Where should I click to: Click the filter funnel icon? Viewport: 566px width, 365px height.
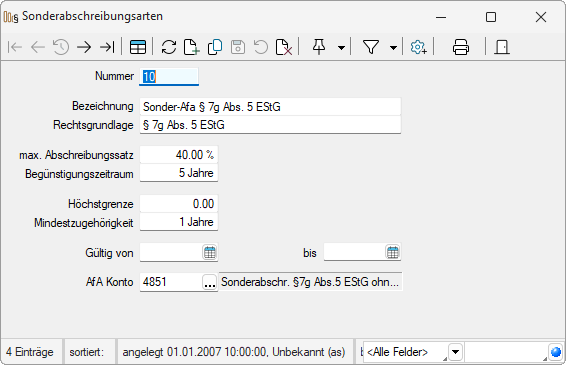click(x=371, y=47)
